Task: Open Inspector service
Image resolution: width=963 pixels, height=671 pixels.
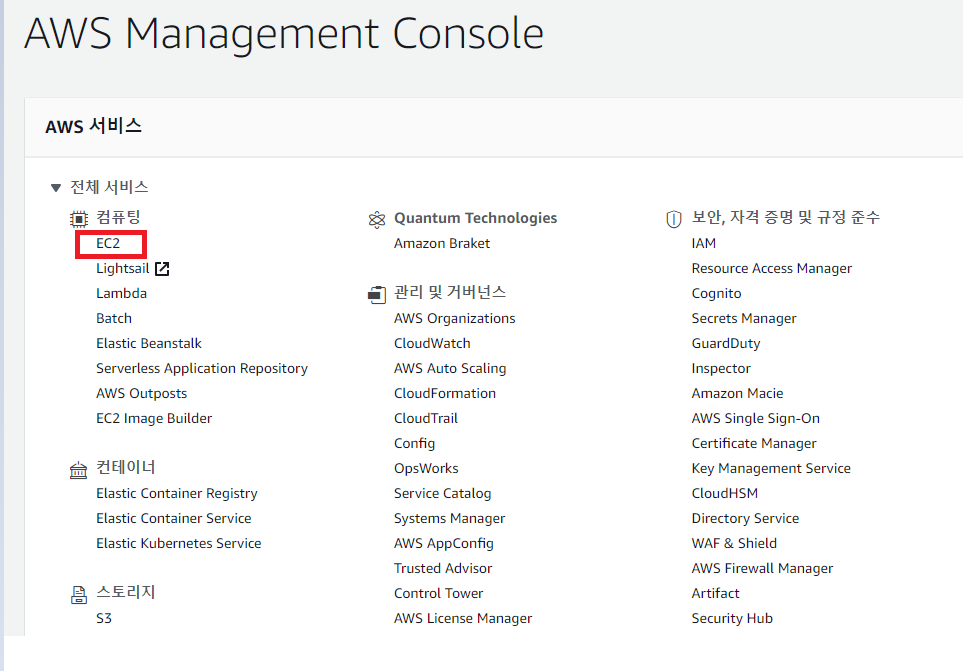Action: [x=721, y=369]
